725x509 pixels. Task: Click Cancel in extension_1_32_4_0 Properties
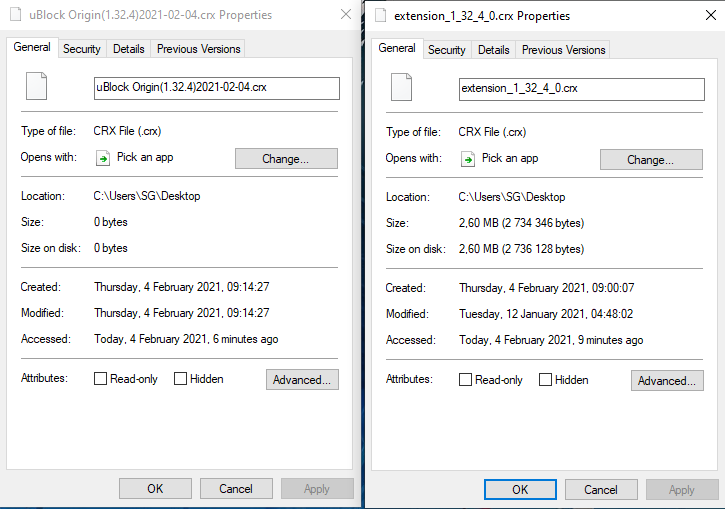[601, 490]
